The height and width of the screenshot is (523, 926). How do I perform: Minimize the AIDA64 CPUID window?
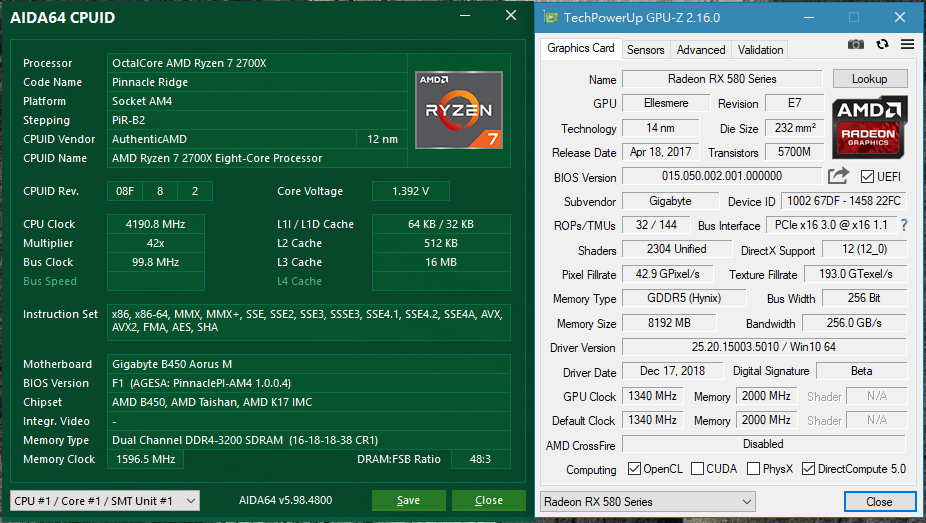pyautogui.click(x=465, y=16)
